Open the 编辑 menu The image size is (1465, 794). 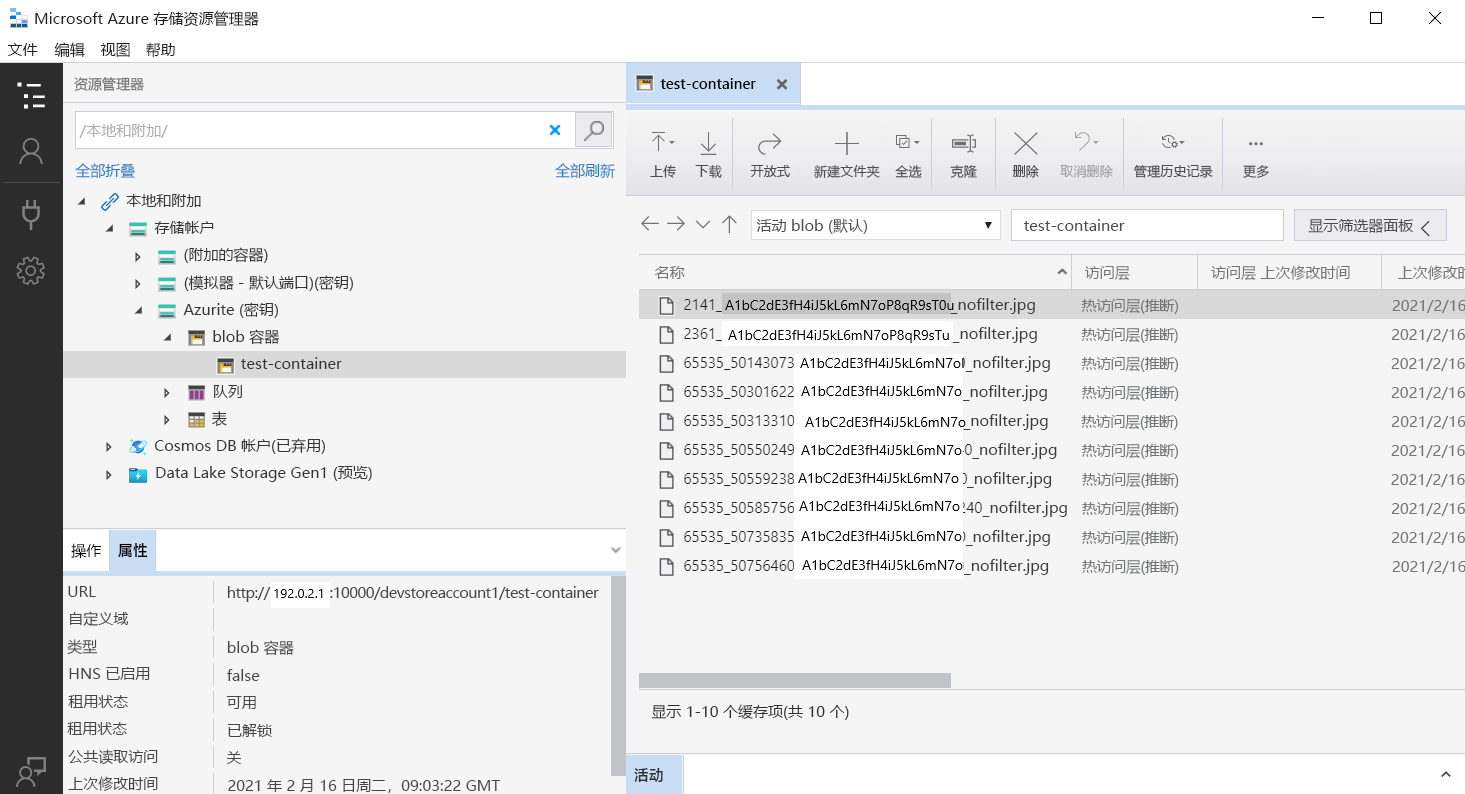(69, 50)
